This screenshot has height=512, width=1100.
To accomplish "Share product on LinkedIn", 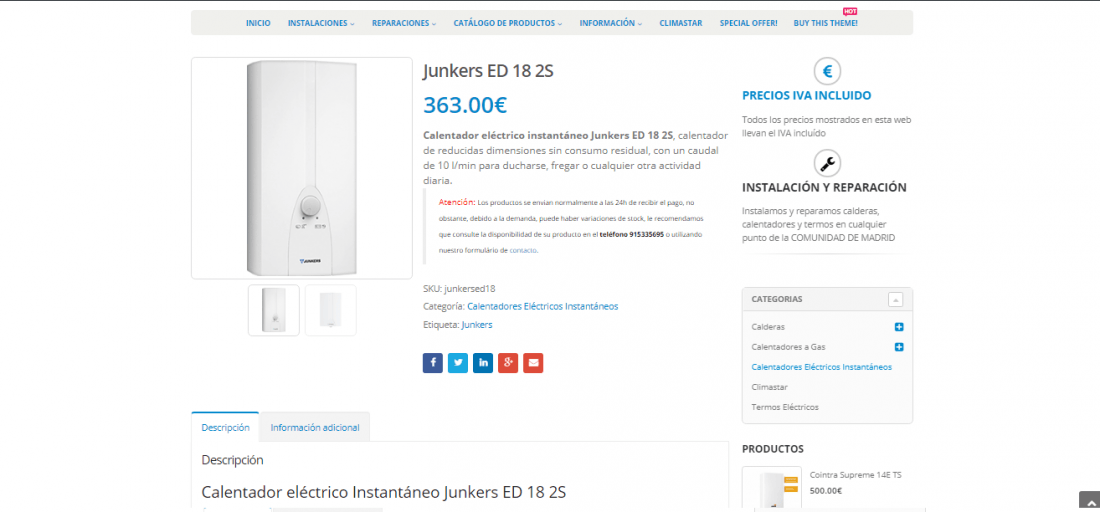I will point(483,363).
